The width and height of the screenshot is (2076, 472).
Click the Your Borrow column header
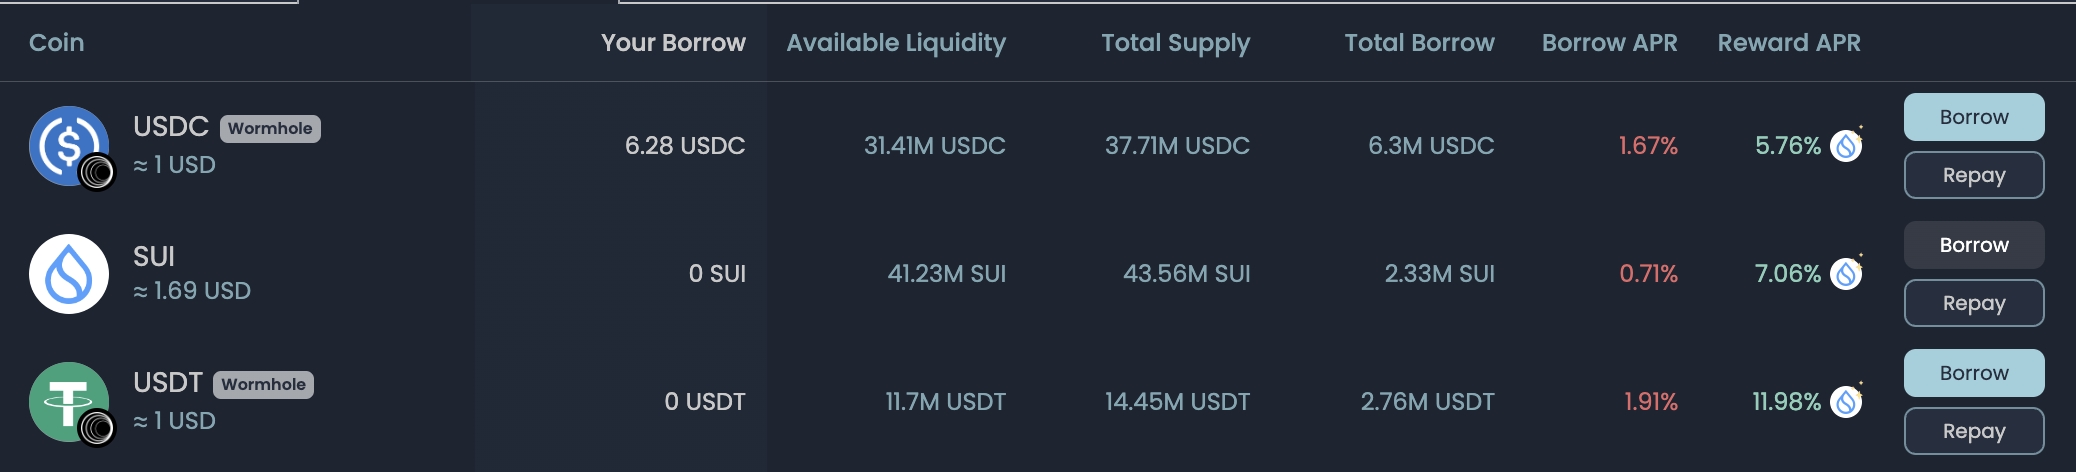coord(673,43)
